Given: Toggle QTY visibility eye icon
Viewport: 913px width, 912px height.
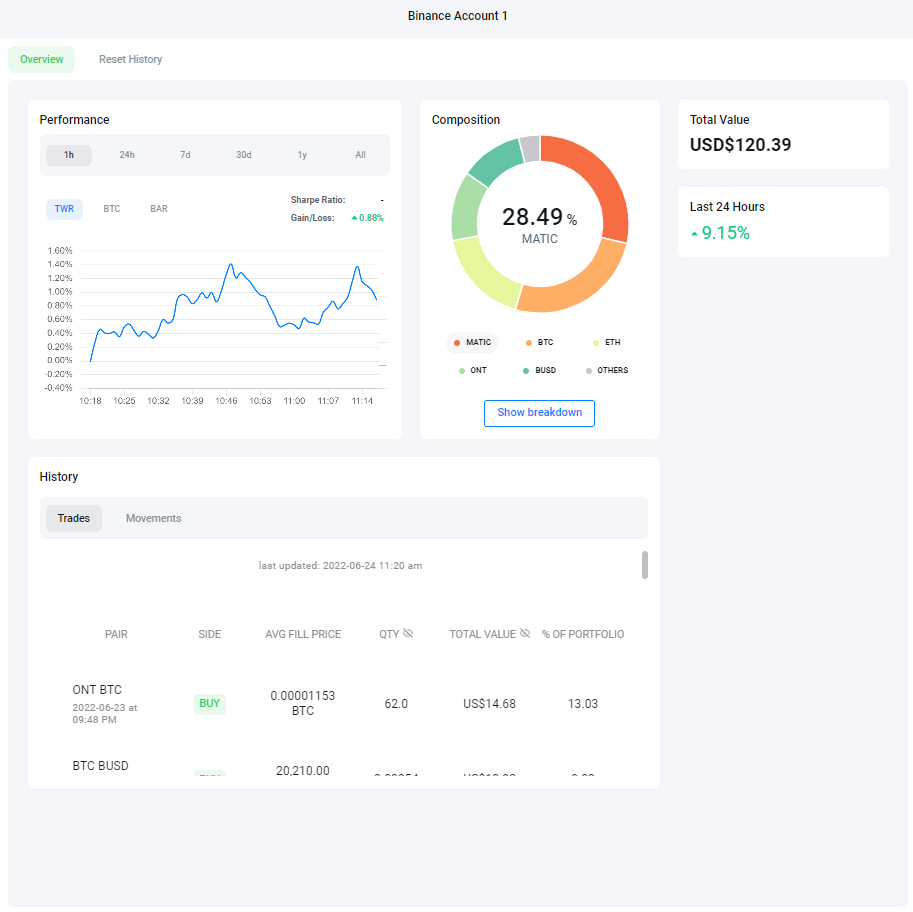Looking at the screenshot, I should [408, 634].
